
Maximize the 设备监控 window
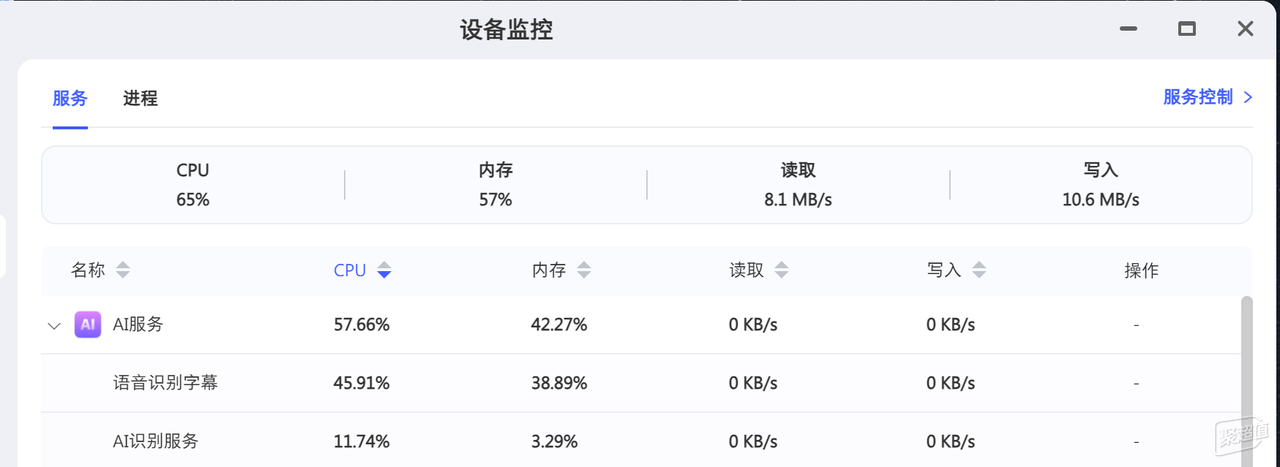pyautogui.click(x=1187, y=29)
